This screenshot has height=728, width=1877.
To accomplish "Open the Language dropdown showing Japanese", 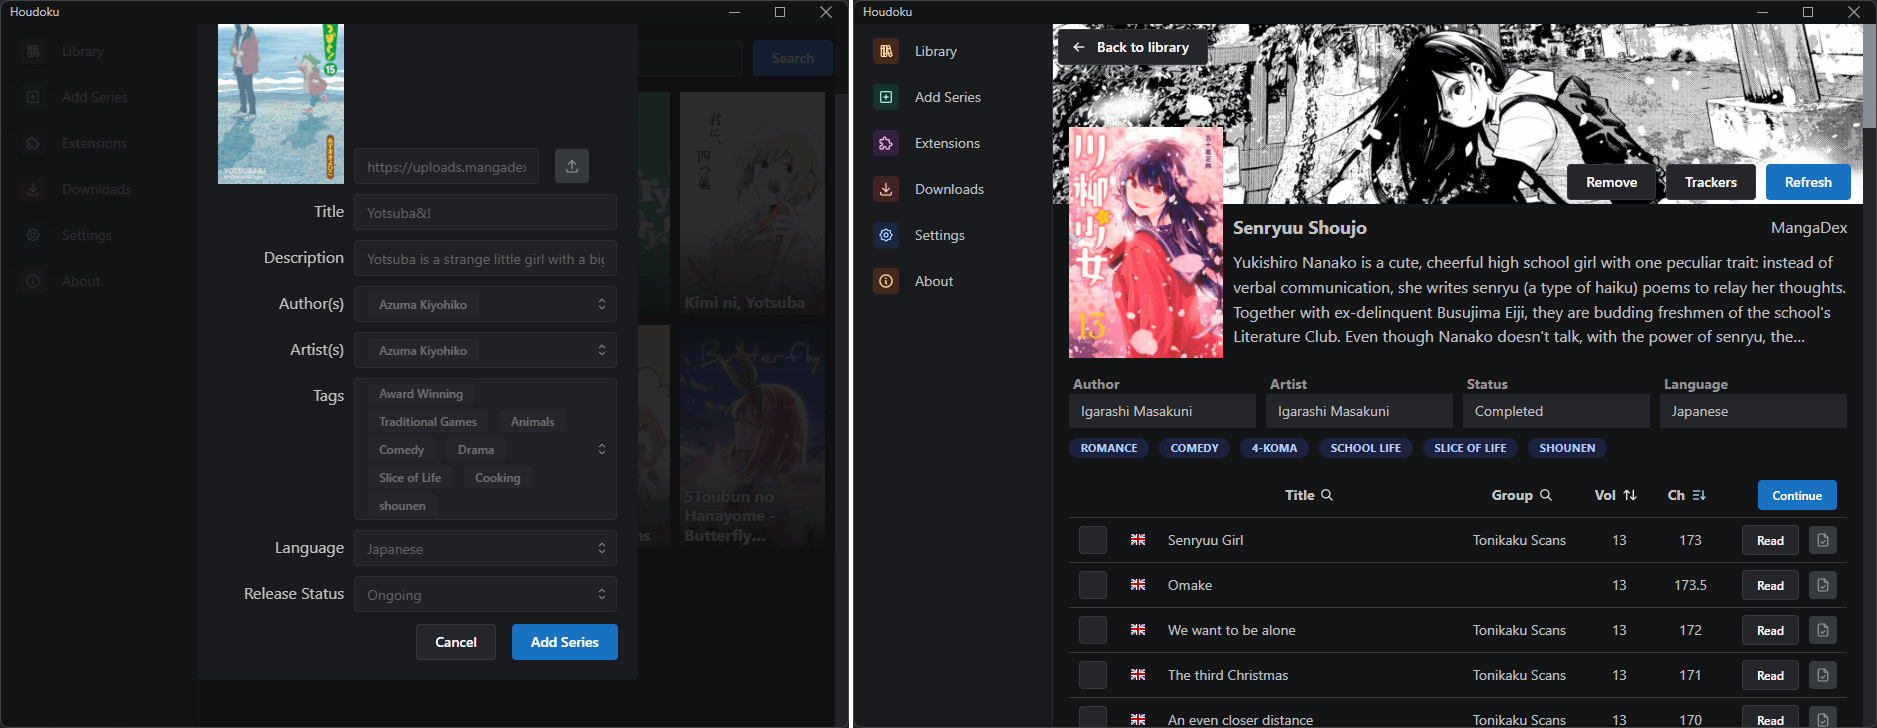I will tap(485, 548).
